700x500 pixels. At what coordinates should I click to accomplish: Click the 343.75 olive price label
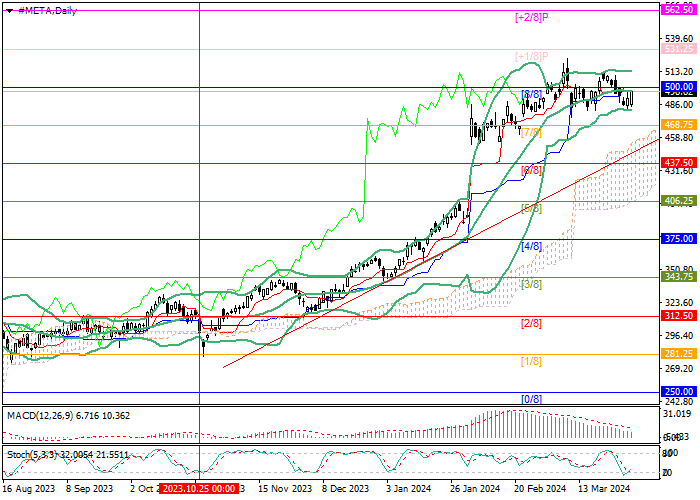[679, 277]
